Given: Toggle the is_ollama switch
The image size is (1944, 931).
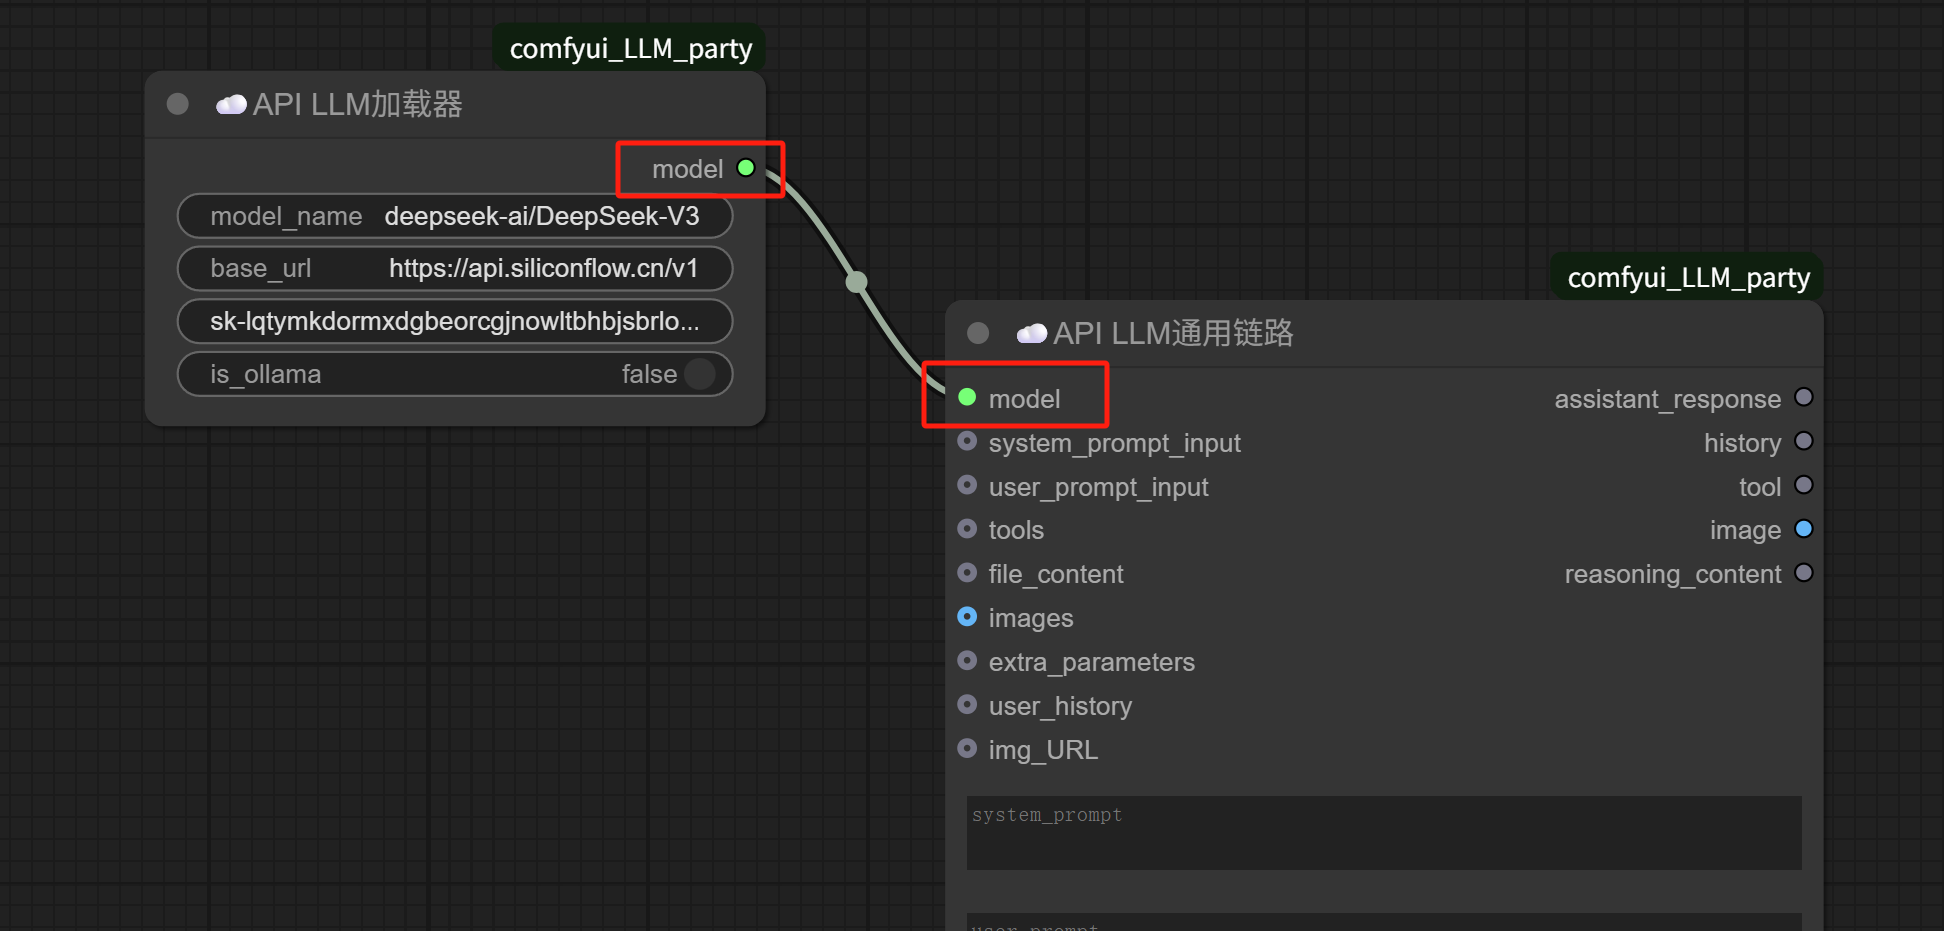Looking at the screenshot, I should [x=699, y=374].
